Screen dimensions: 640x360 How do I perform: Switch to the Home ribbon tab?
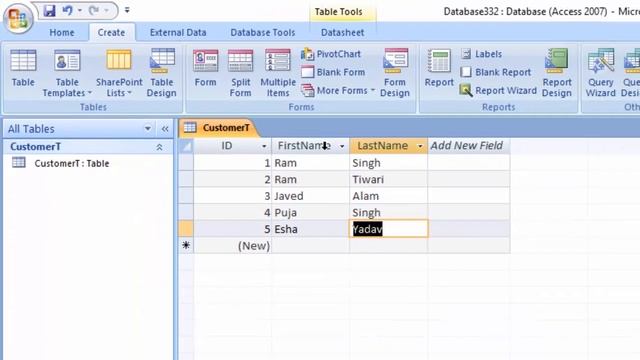click(62, 32)
